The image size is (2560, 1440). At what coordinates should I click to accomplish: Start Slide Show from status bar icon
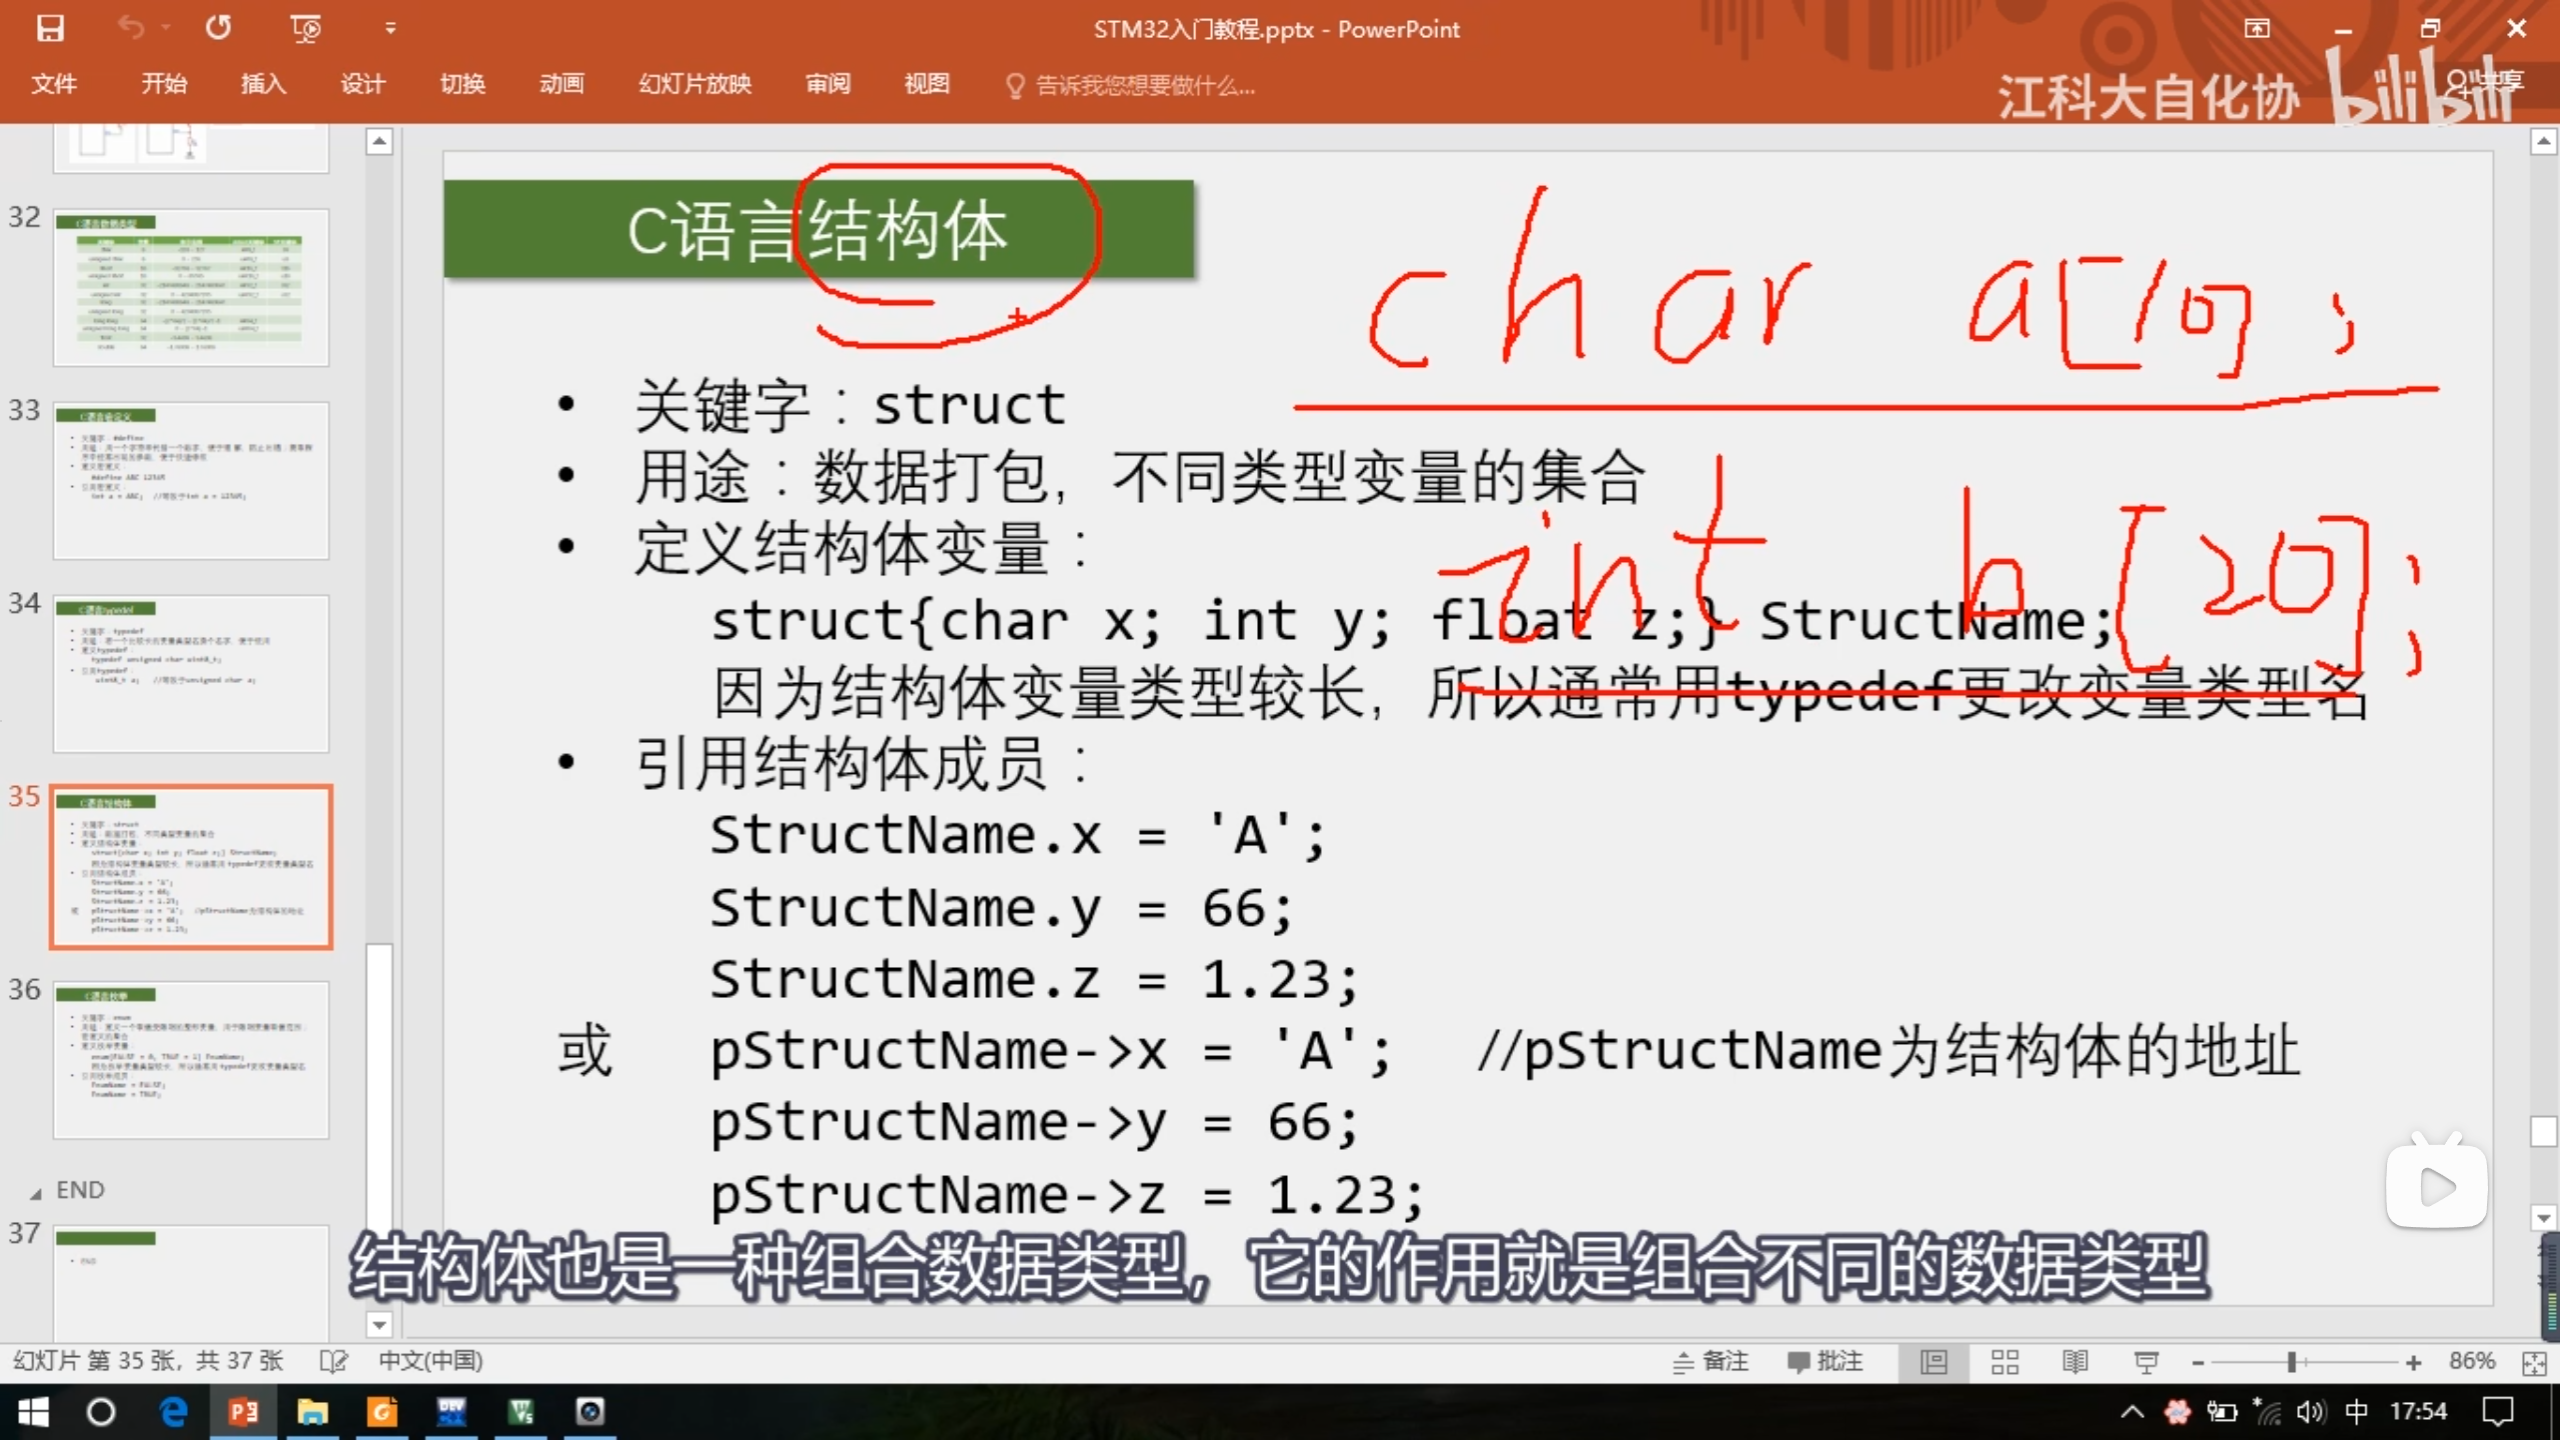coord(2146,1362)
